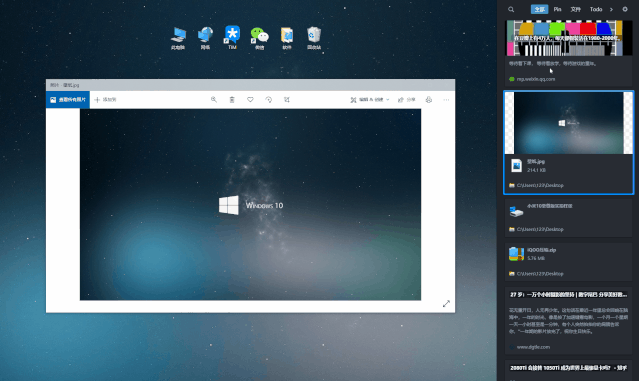Click the Windows 10 wallpaper in Photos viewer
The width and height of the screenshot is (639, 381).
(x=250, y=205)
